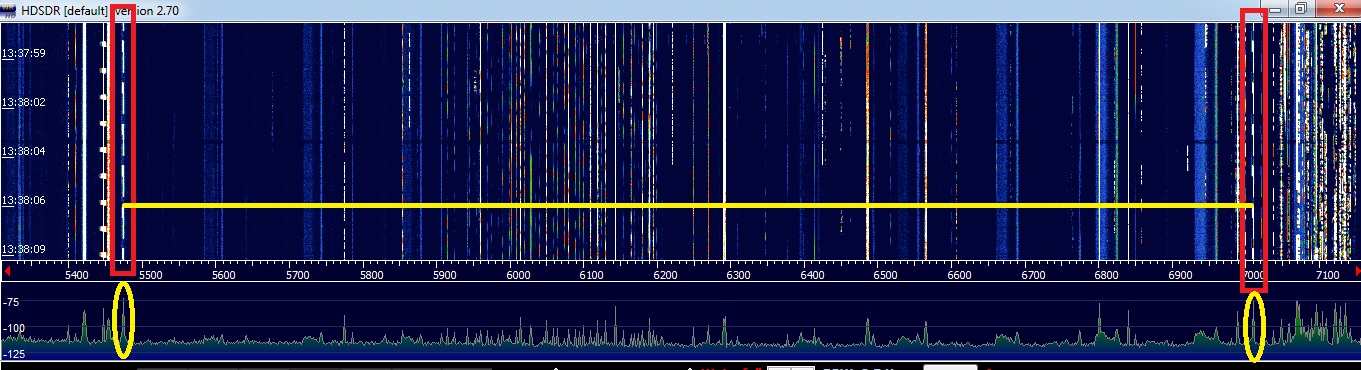Click the spectrum peak circled near 5460

coord(123,320)
